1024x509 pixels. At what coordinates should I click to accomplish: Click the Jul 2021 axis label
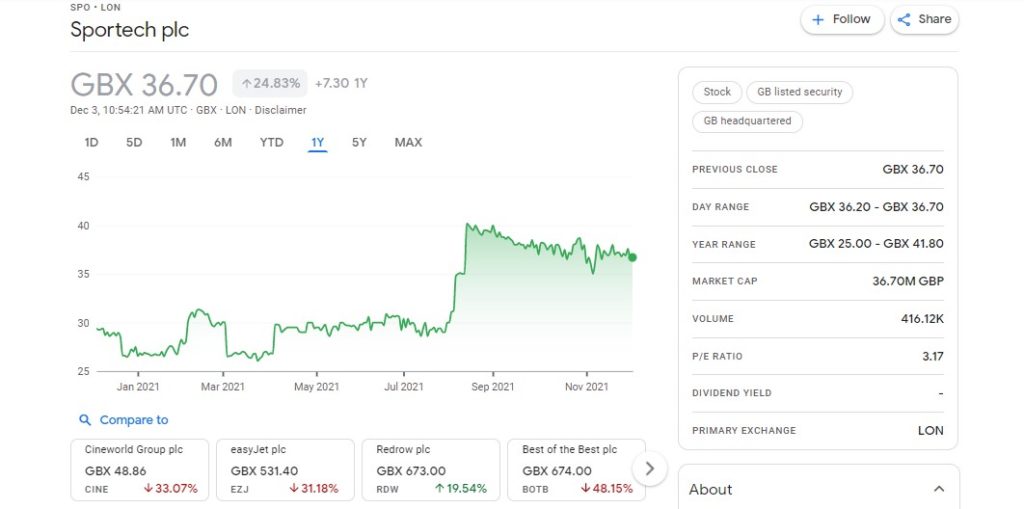[x=404, y=387]
